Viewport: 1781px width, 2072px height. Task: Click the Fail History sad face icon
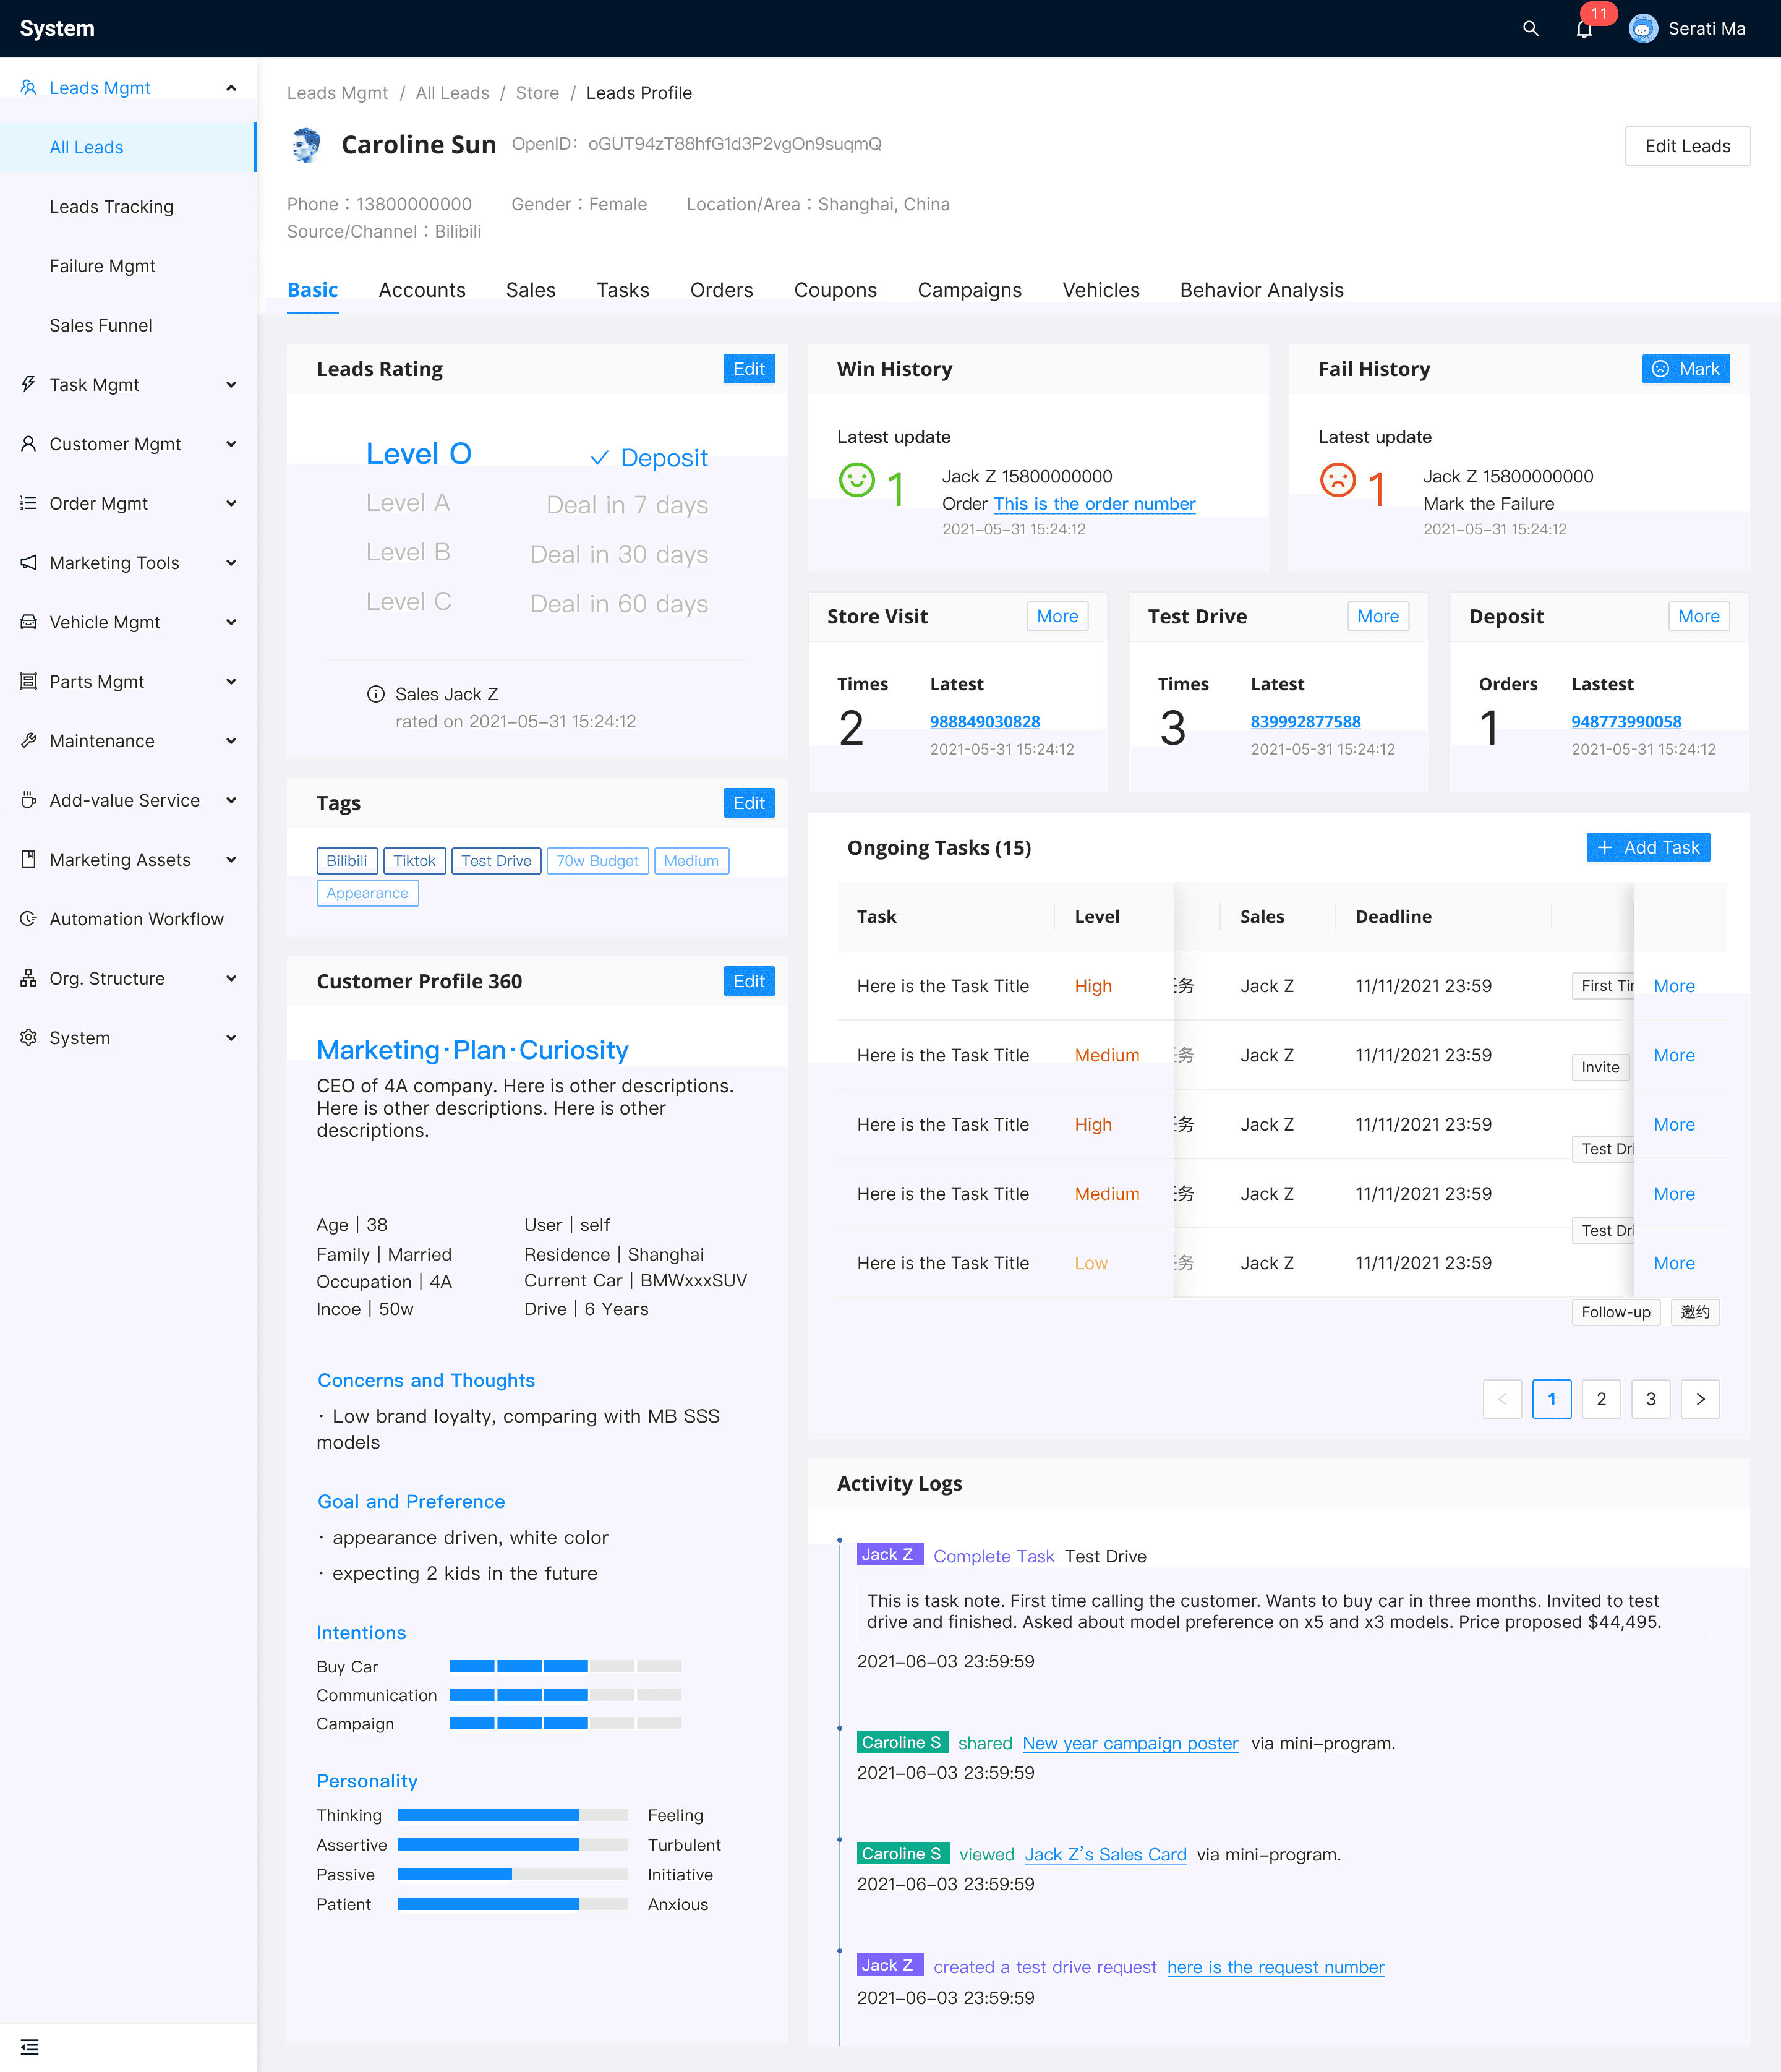[x=1337, y=480]
